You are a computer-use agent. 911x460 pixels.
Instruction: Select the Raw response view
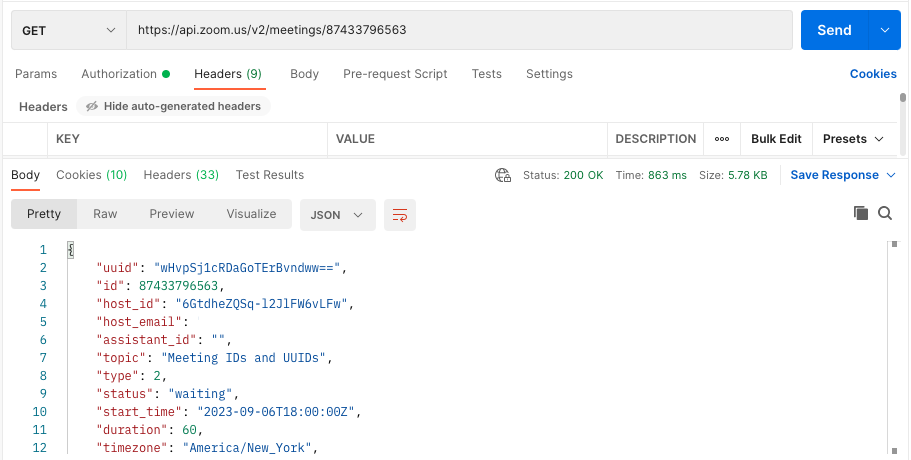[x=105, y=214]
